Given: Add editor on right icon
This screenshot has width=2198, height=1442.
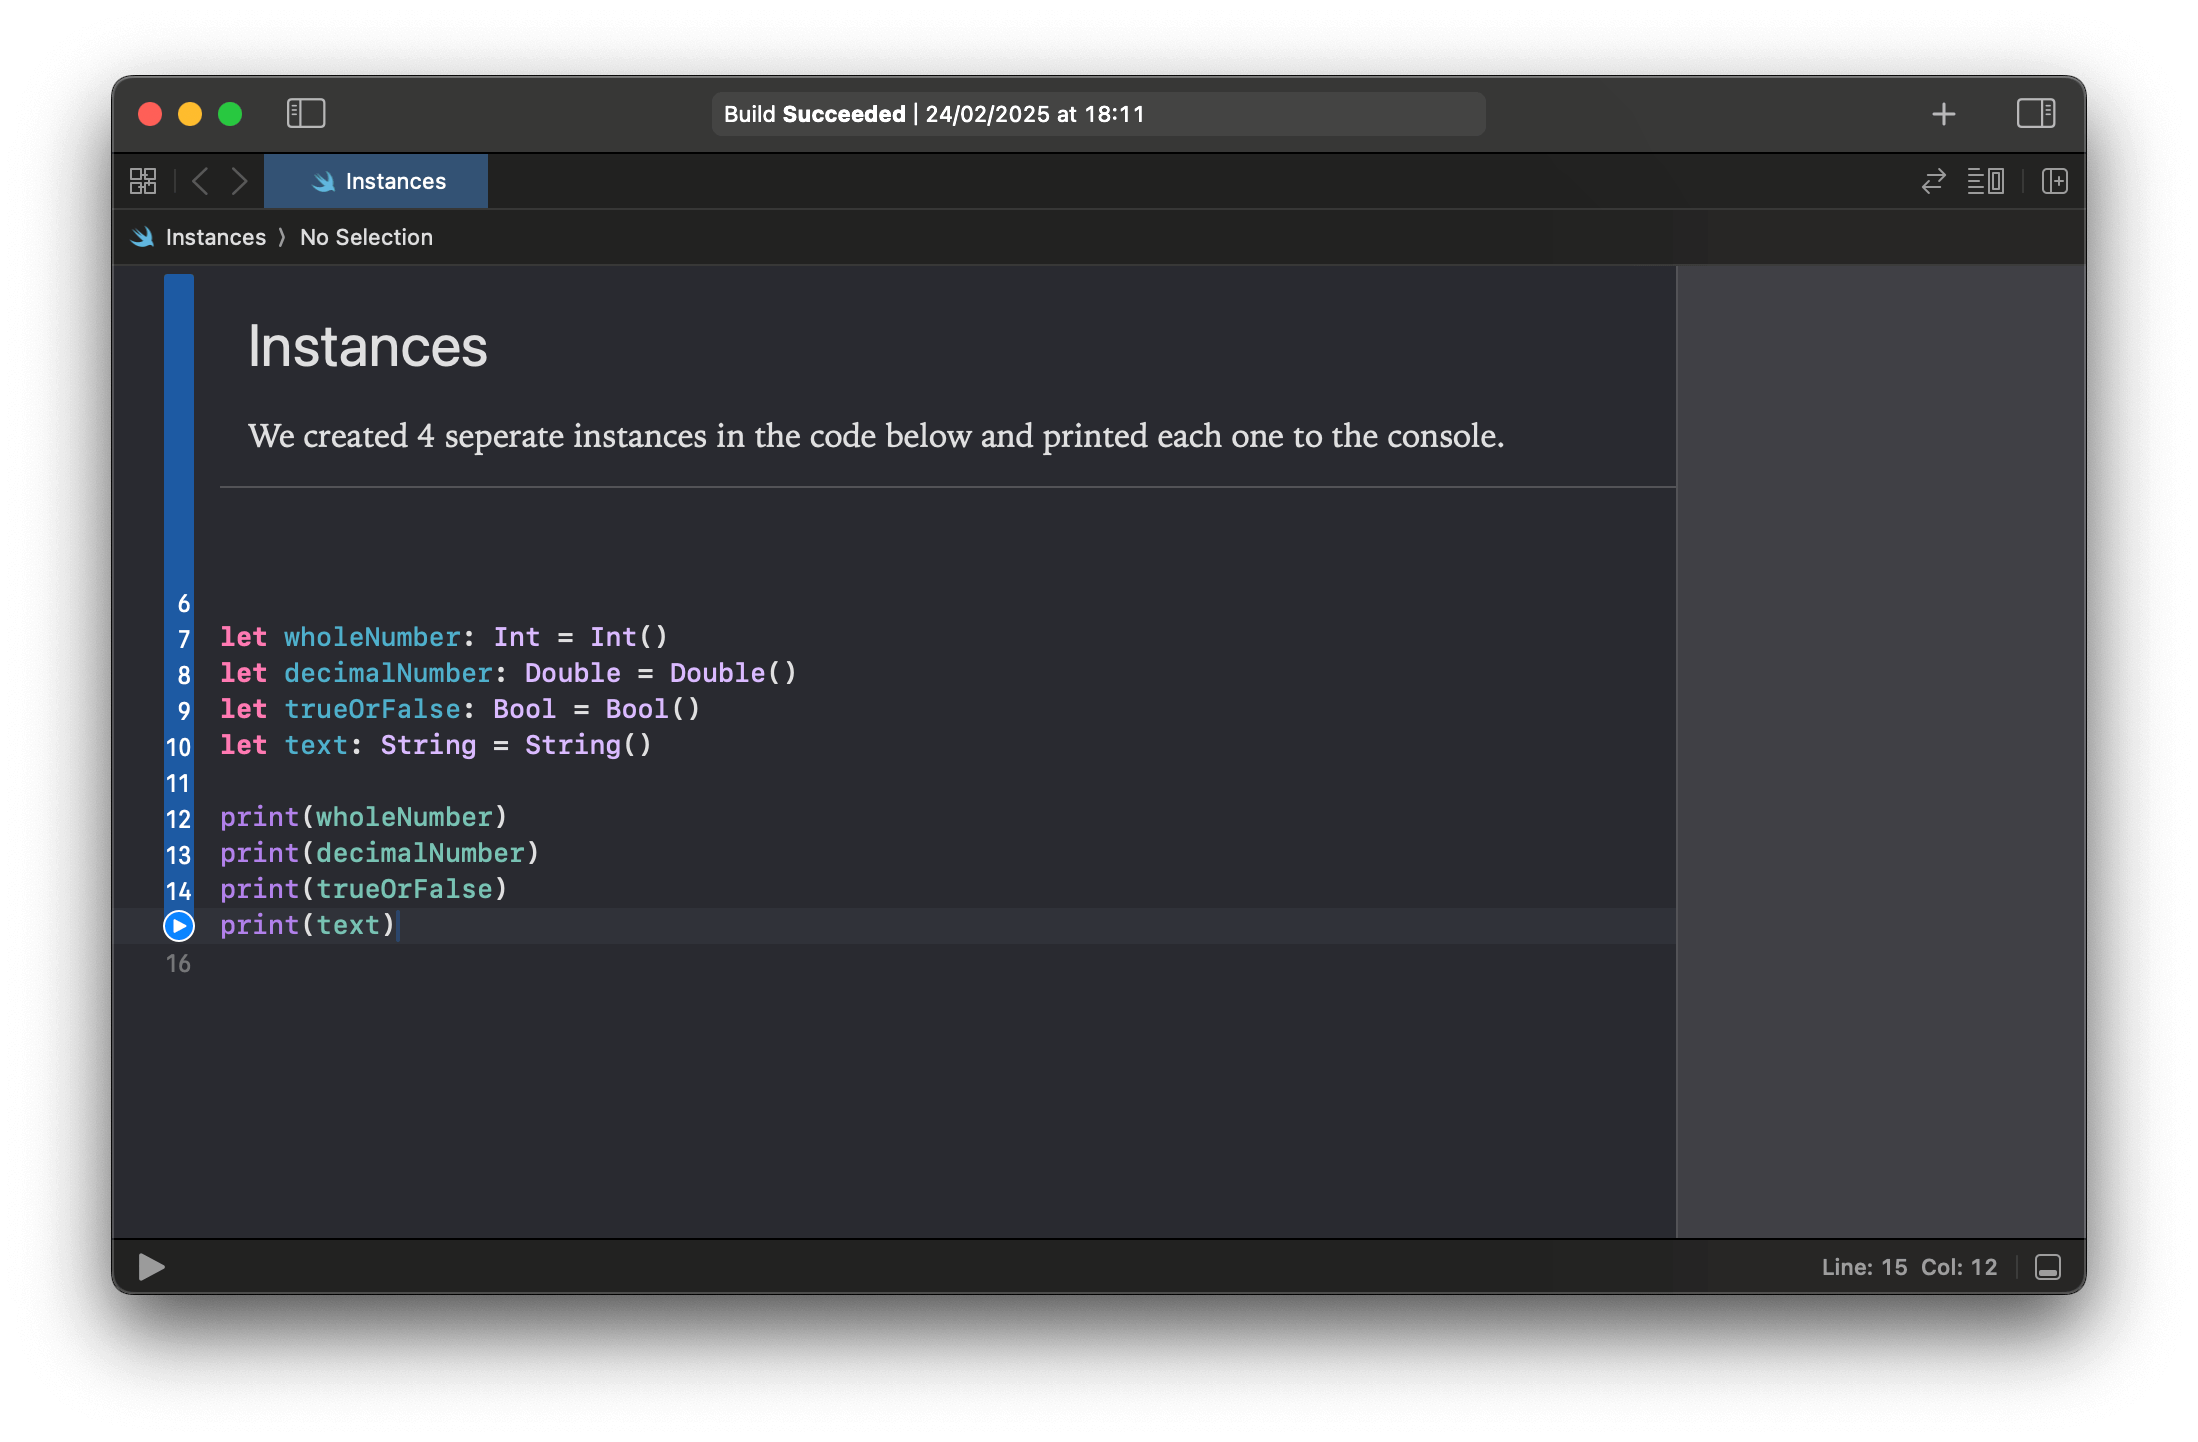Looking at the screenshot, I should [x=2054, y=181].
